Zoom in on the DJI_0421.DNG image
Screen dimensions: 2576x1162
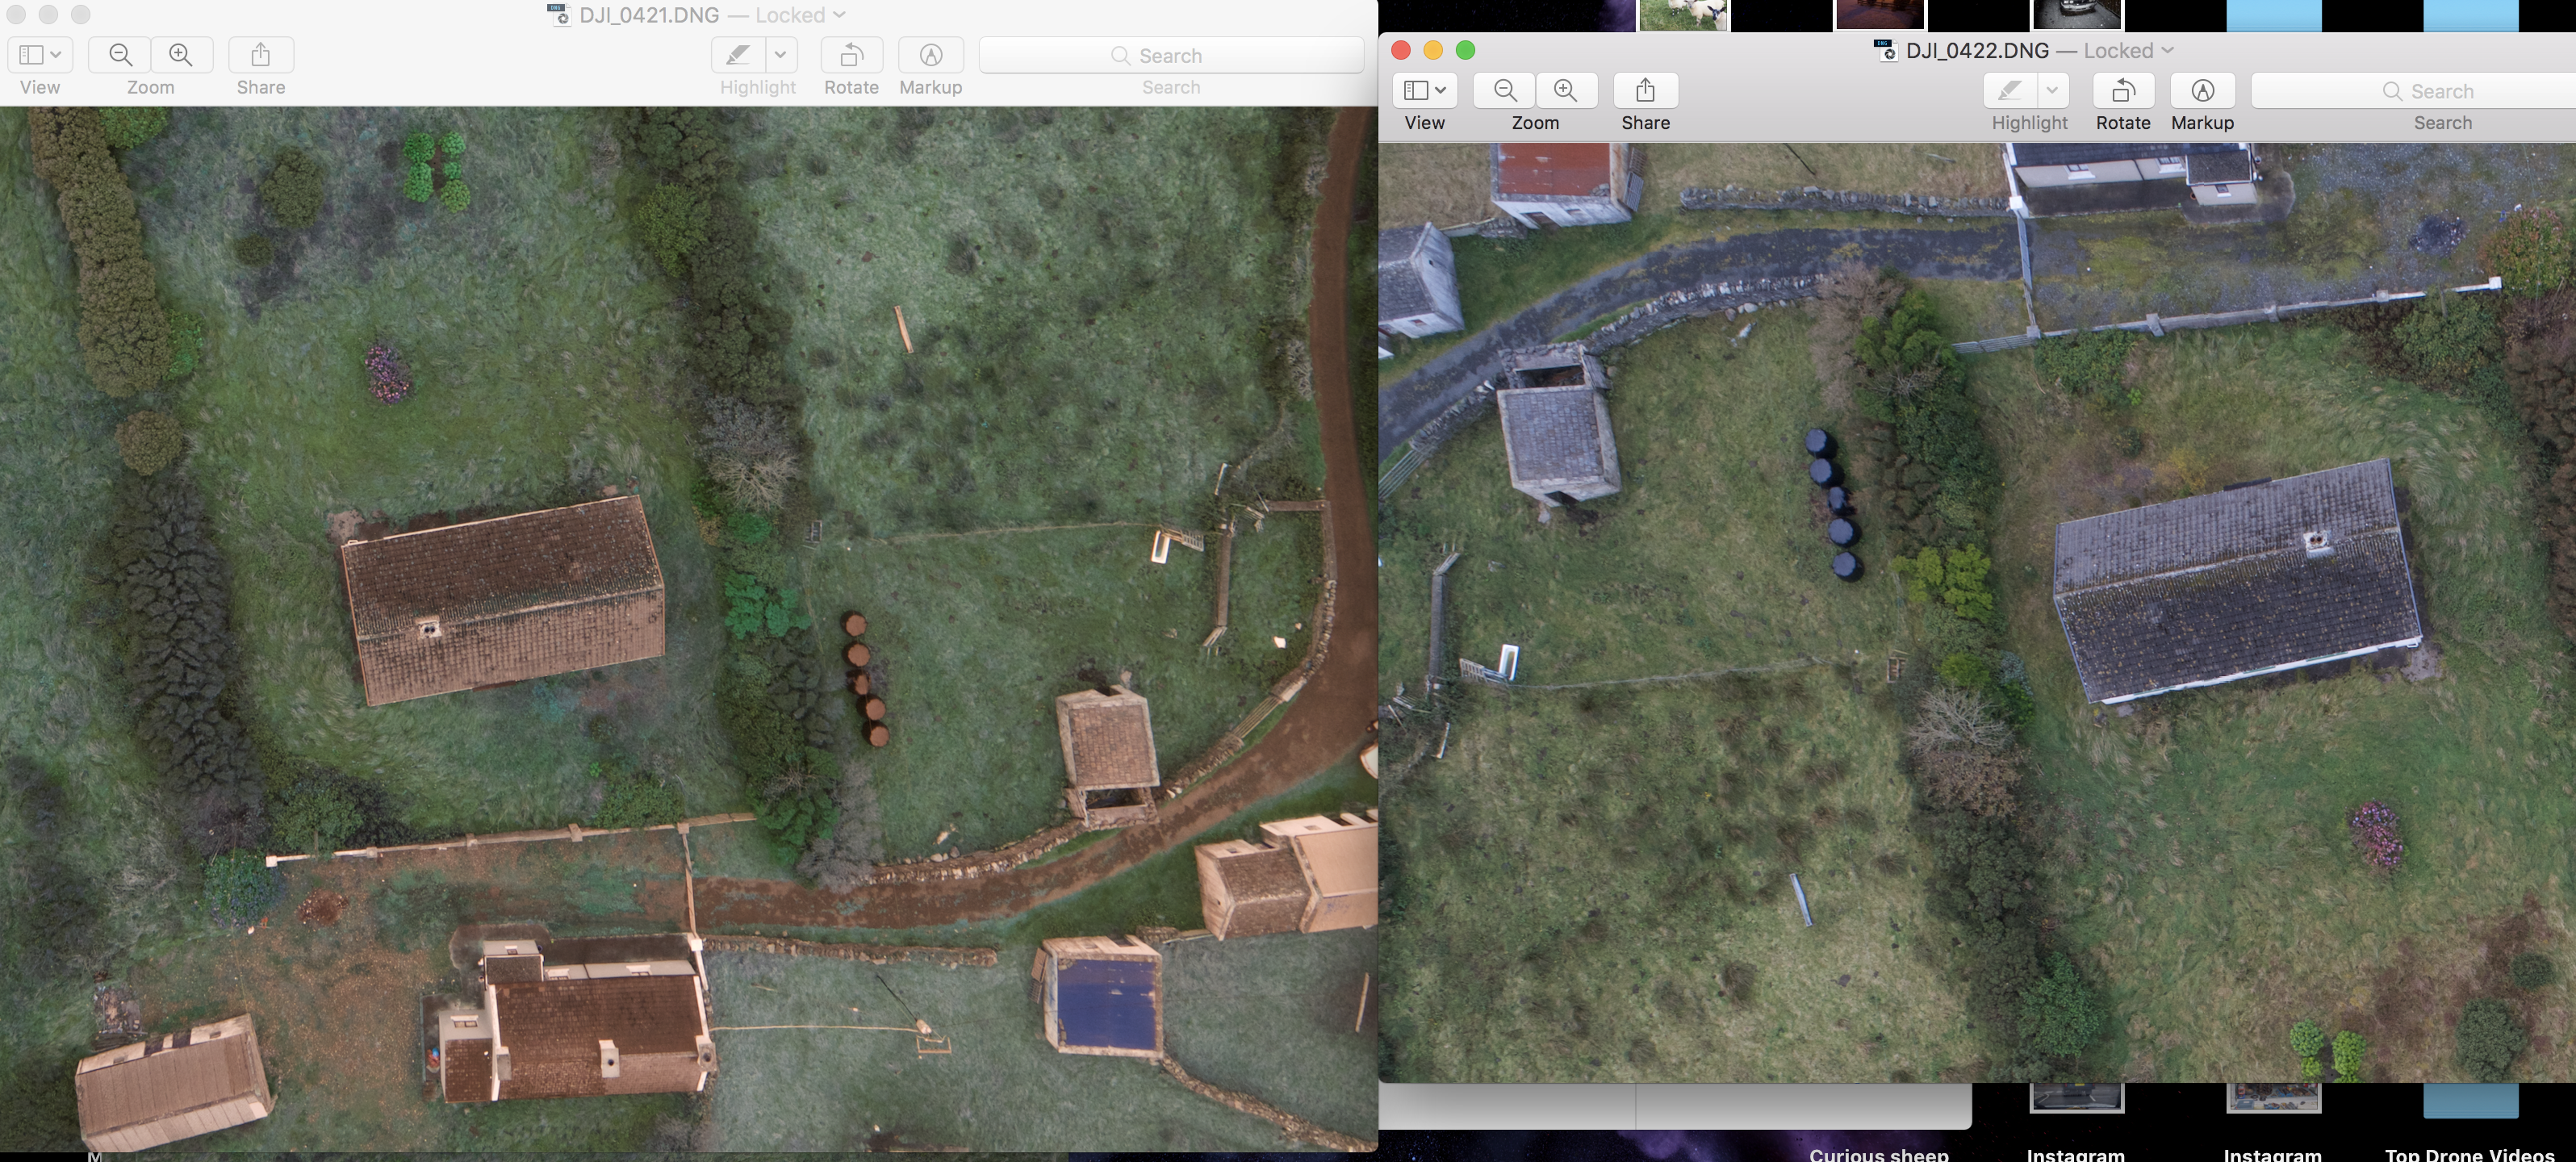[181, 55]
